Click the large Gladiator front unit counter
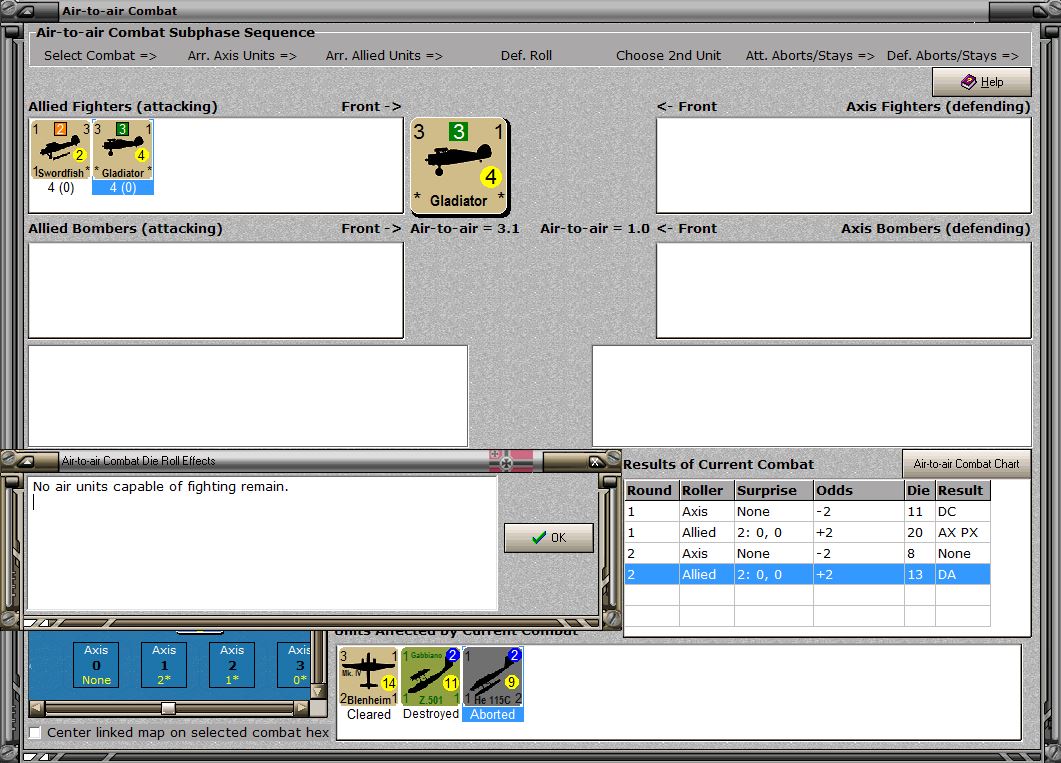Viewport: 1061px width, 763px height. tap(459, 166)
